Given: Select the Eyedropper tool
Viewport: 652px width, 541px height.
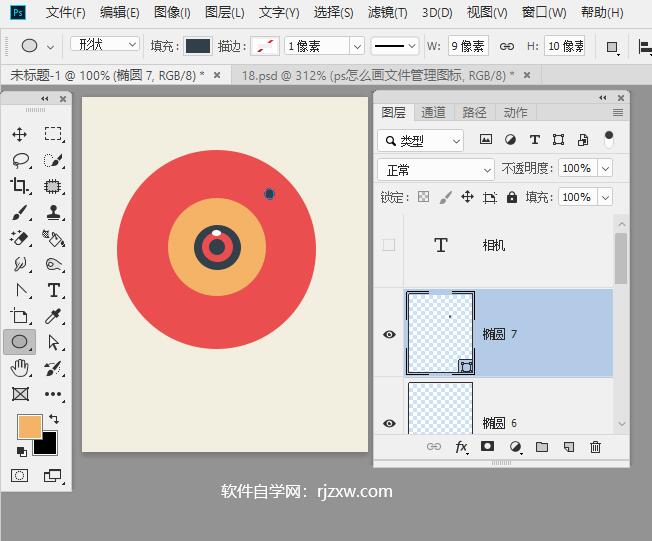Looking at the screenshot, I should tap(53, 316).
